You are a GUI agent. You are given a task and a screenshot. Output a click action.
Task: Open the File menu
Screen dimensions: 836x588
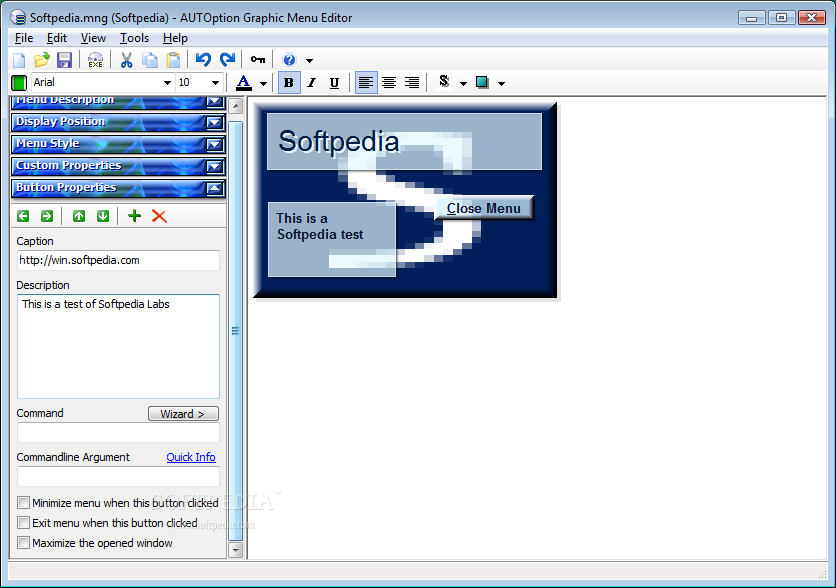click(x=24, y=38)
